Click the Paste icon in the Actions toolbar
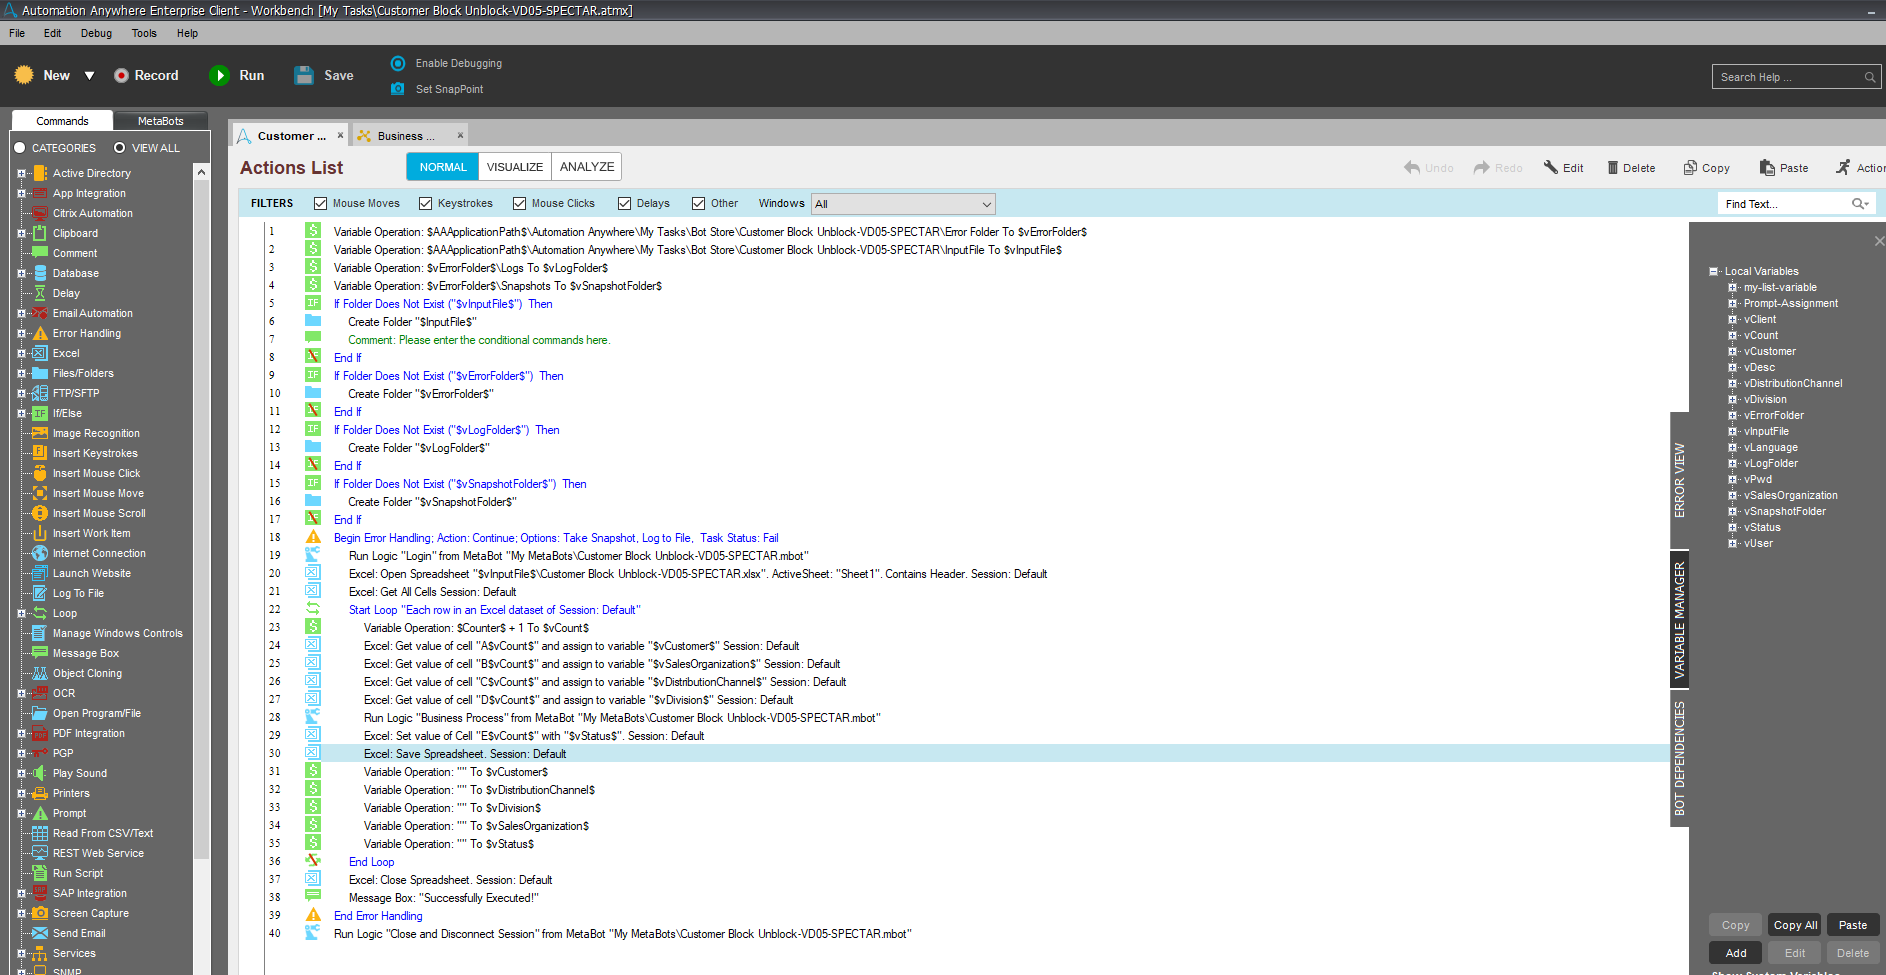Image resolution: width=1886 pixels, height=975 pixels. point(1767,168)
